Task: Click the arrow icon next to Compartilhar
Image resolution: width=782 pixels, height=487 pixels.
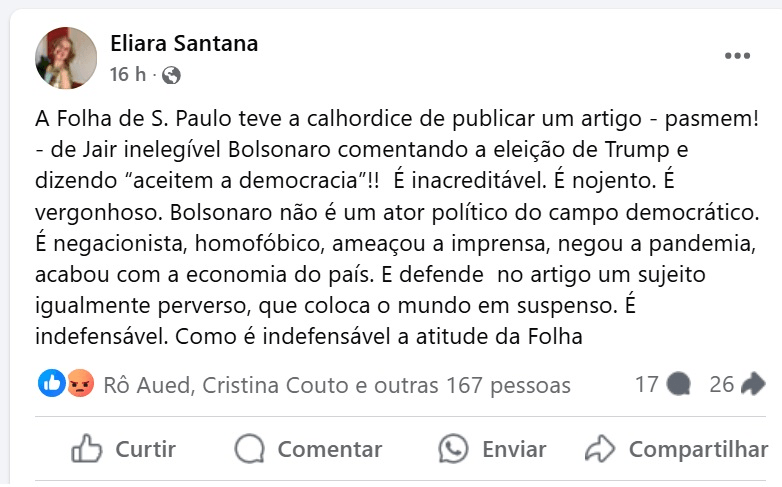Action: click(600, 449)
